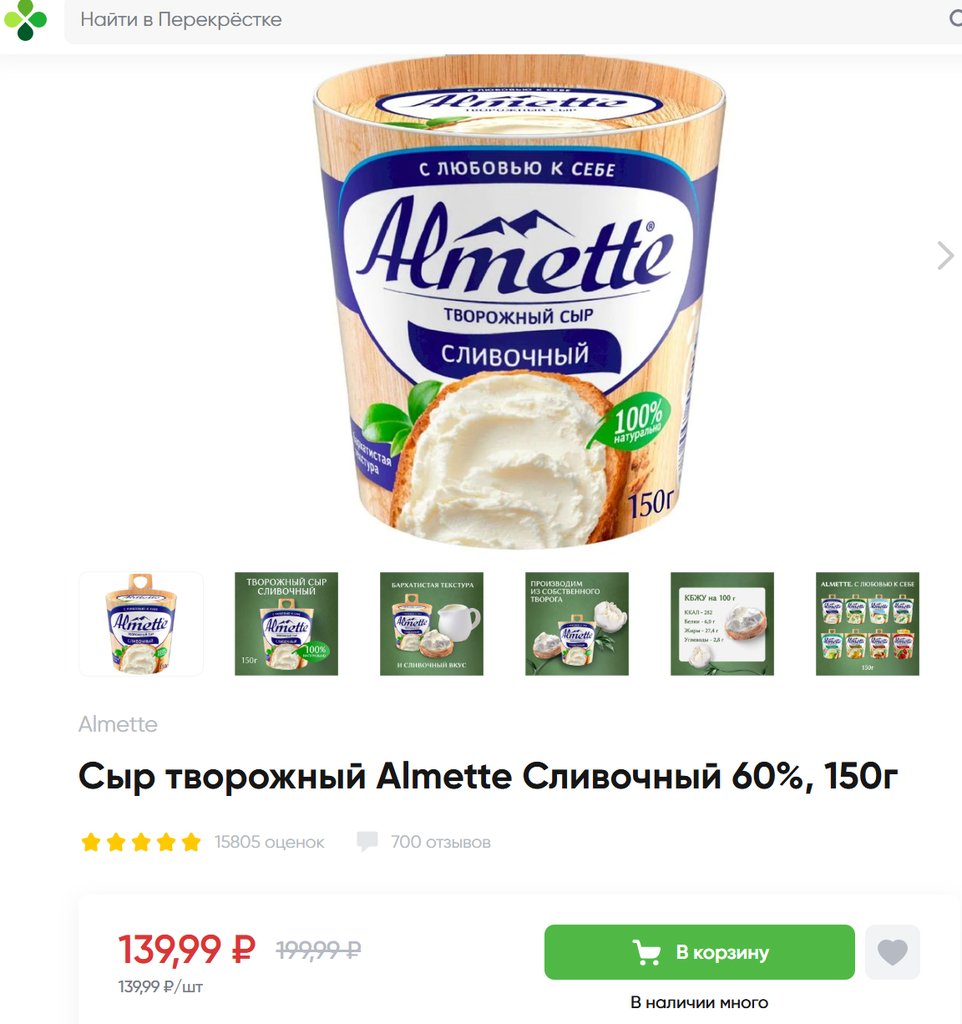Image resolution: width=962 pixels, height=1024 pixels.
Task: Select first thumbnail of Almette cup
Action: click(141, 624)
